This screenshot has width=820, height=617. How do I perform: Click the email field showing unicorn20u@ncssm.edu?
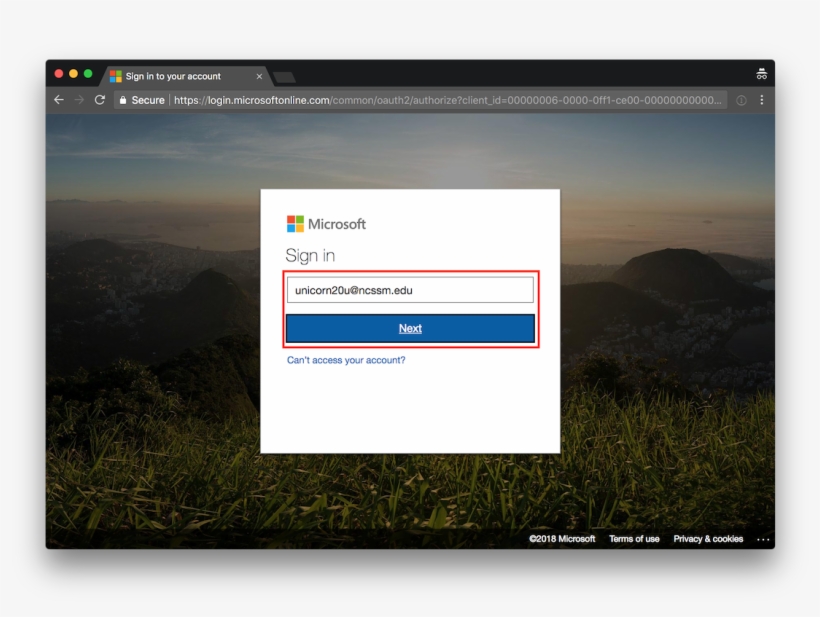[x=410, y=289]
